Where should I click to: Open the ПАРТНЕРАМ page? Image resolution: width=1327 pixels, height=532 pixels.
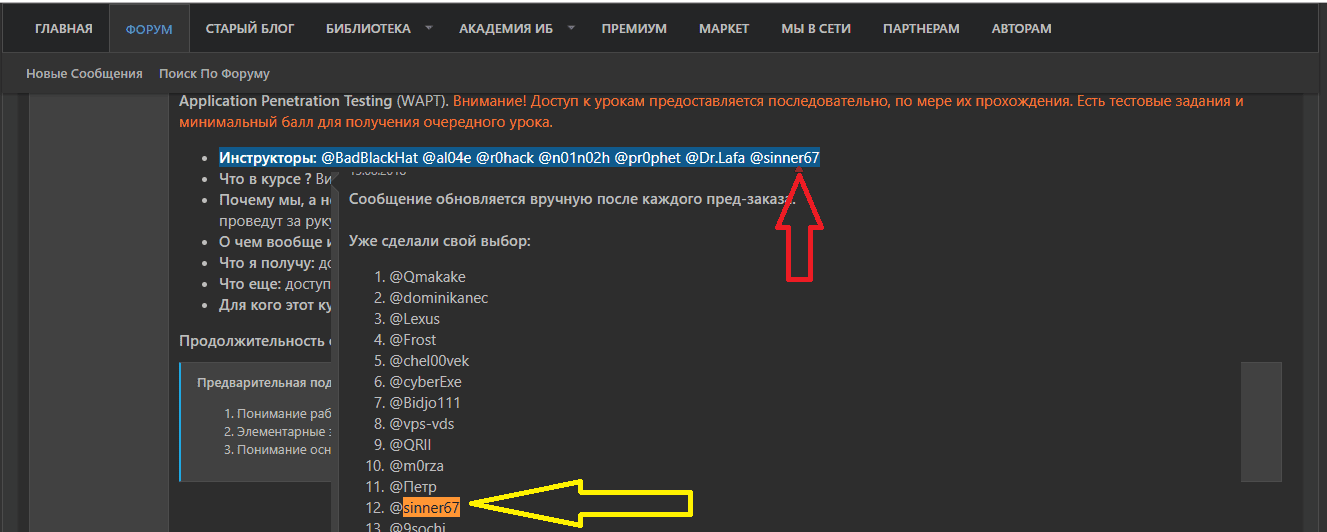pos(921,29)
